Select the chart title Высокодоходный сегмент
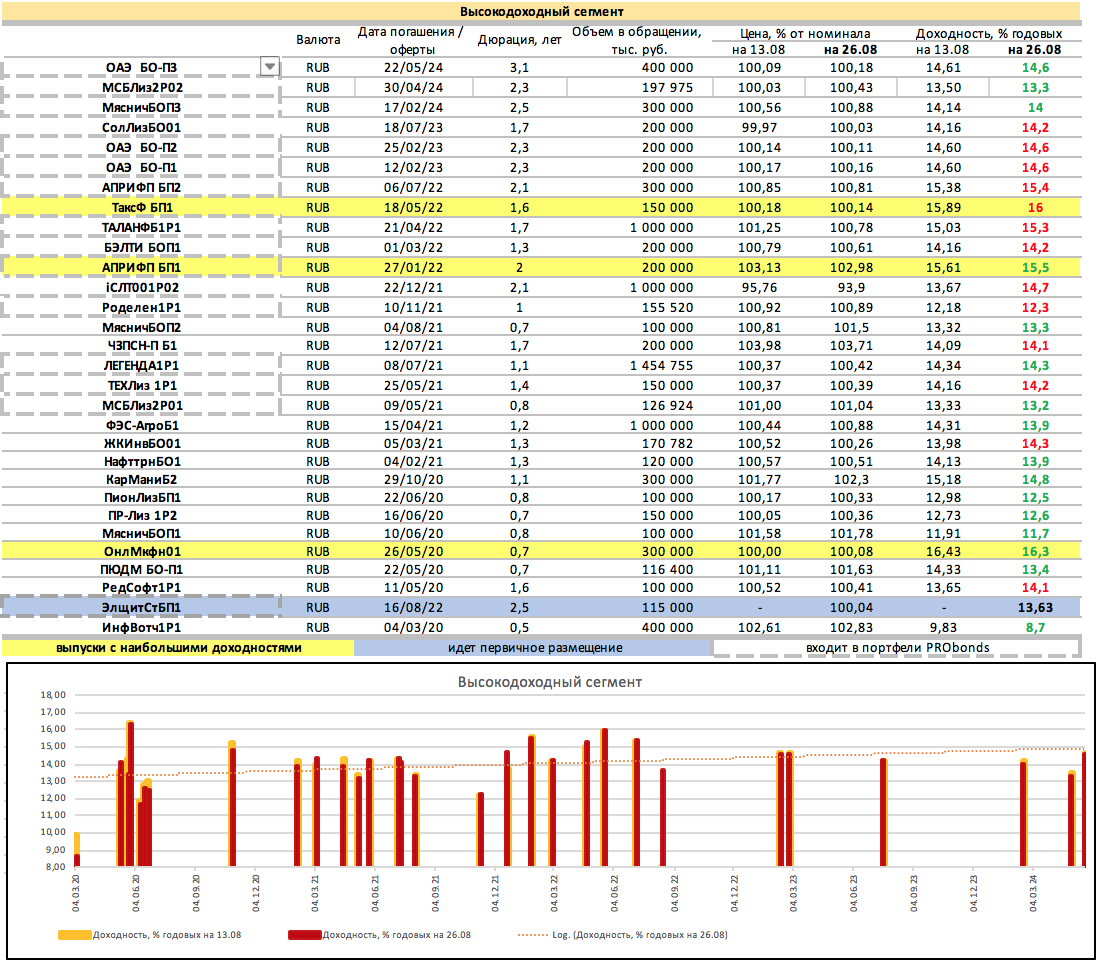 [x=549, y=682]
